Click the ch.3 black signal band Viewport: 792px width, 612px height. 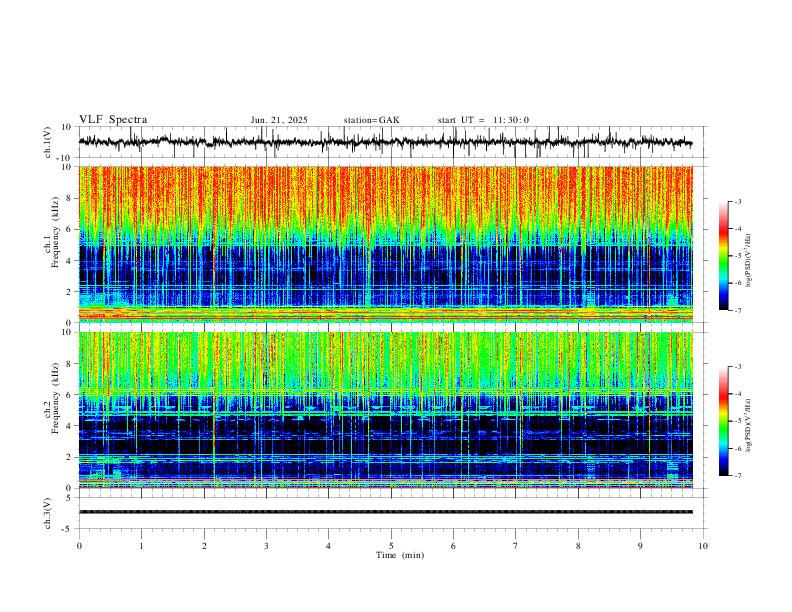[385, 512]
